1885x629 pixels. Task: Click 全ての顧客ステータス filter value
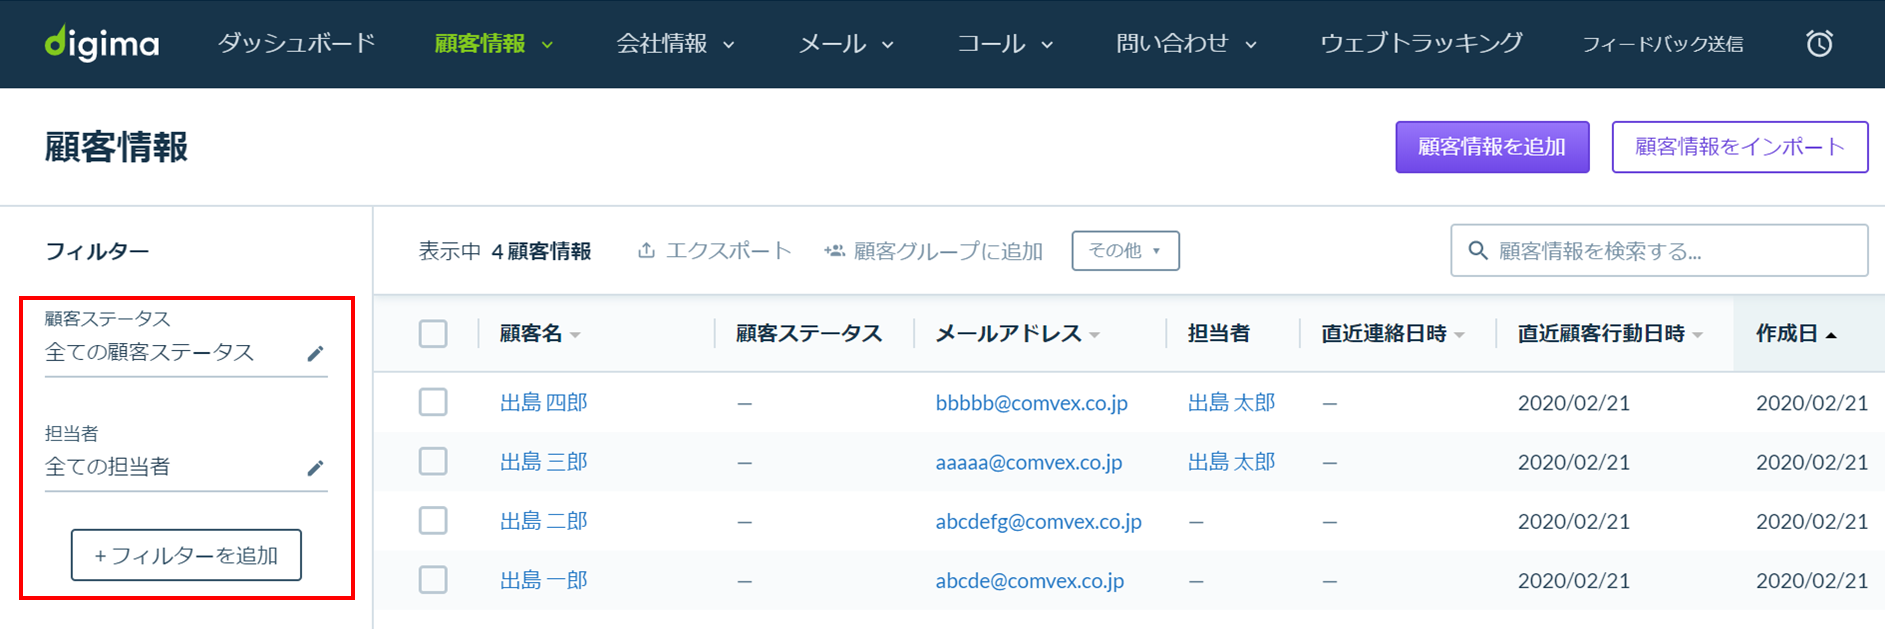(x=150, y=352)
